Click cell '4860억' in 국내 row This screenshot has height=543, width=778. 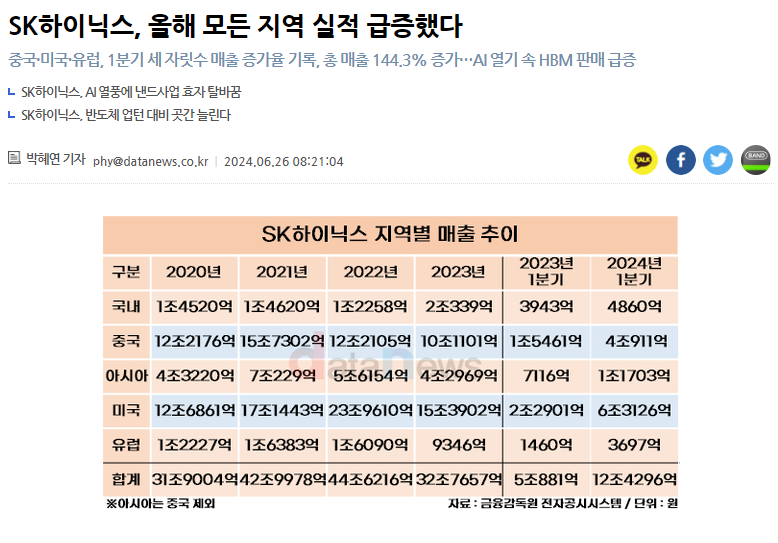pos(634,306)
